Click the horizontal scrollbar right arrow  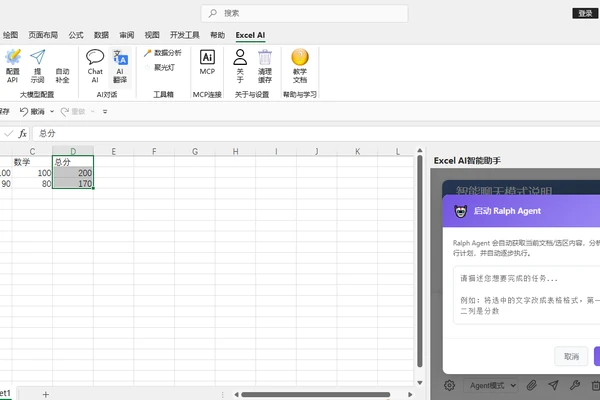[410, 394]
